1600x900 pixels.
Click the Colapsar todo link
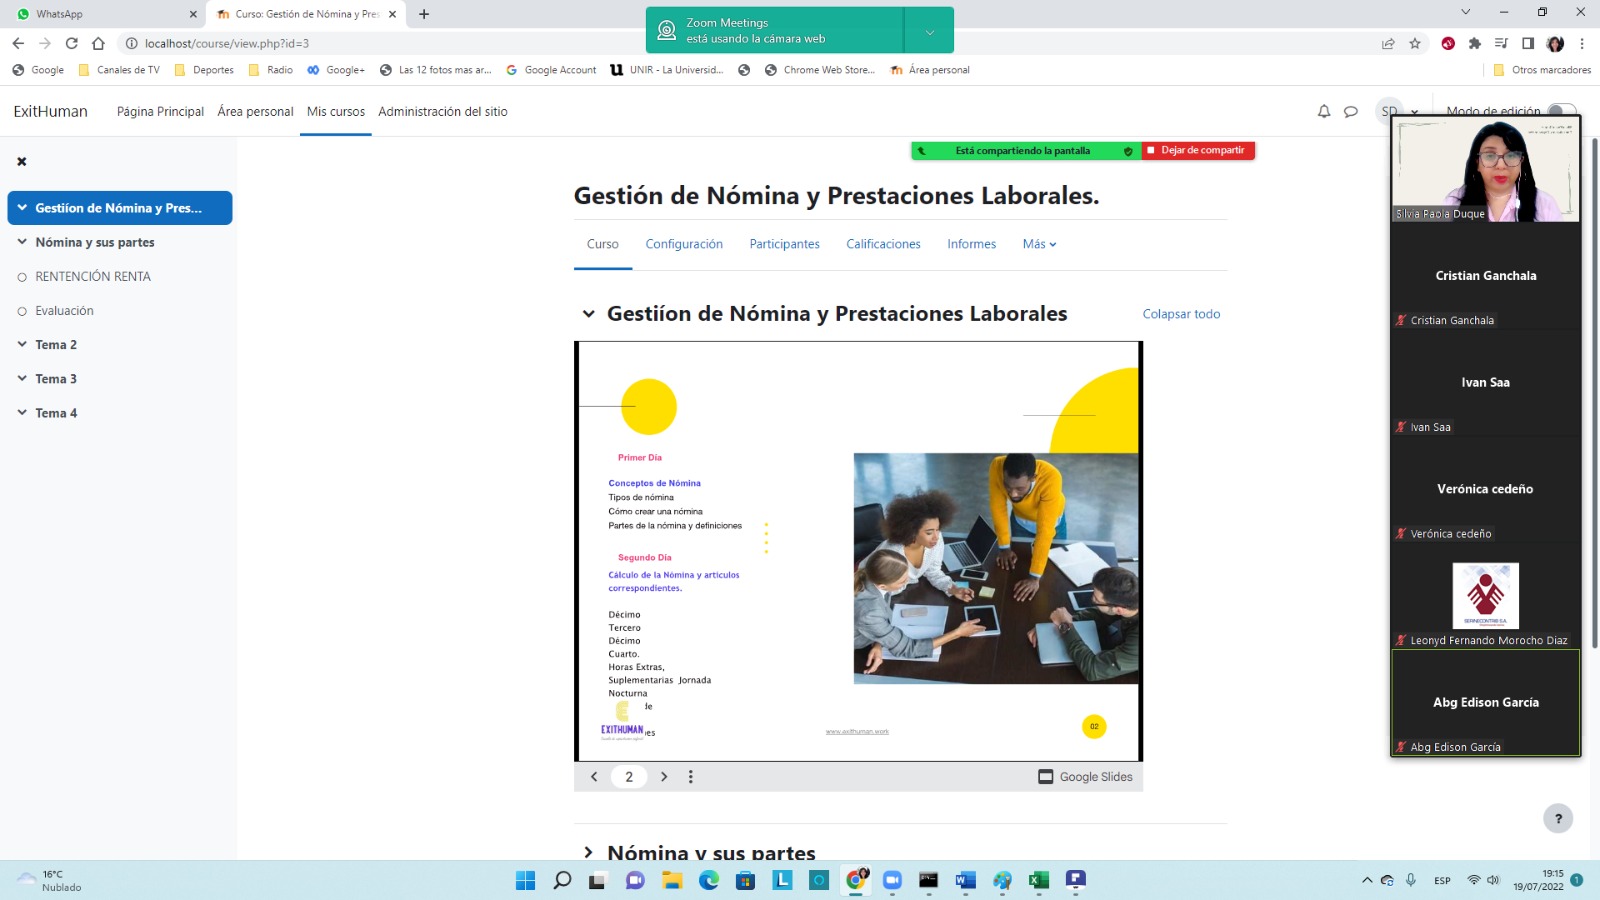(1181, 314)
